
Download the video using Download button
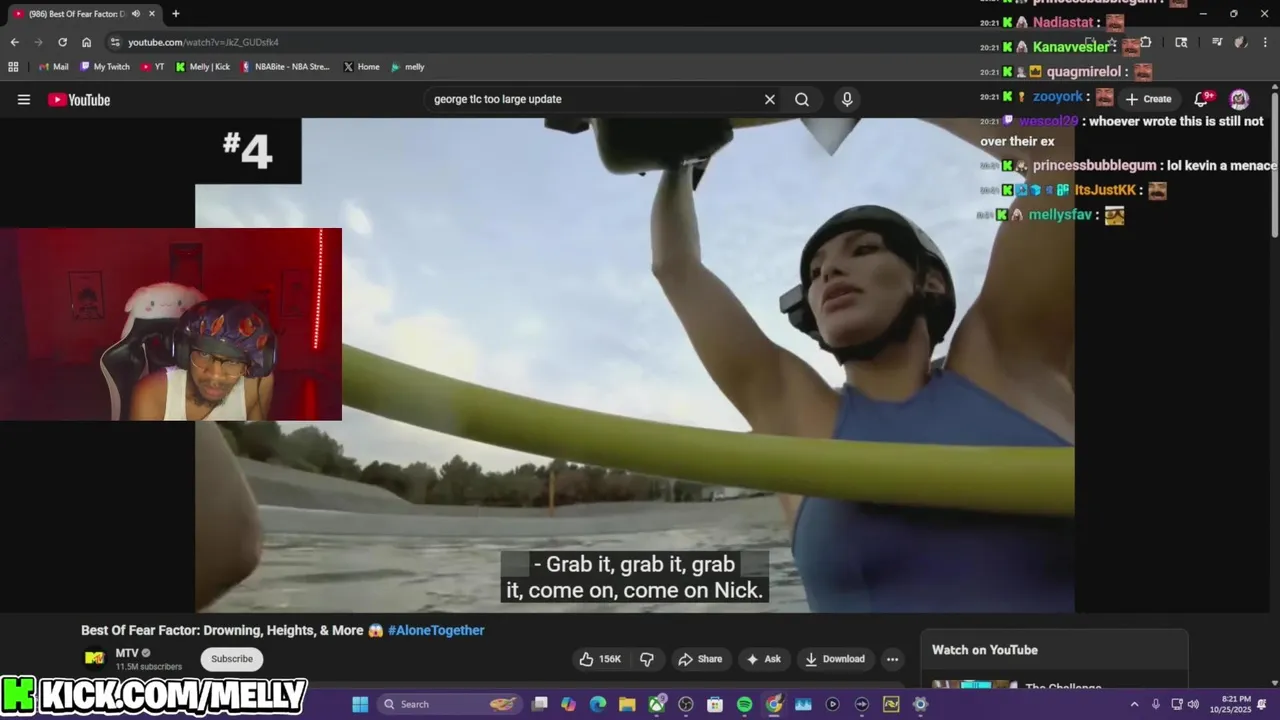pyautogui.click(x=835, y=659)
